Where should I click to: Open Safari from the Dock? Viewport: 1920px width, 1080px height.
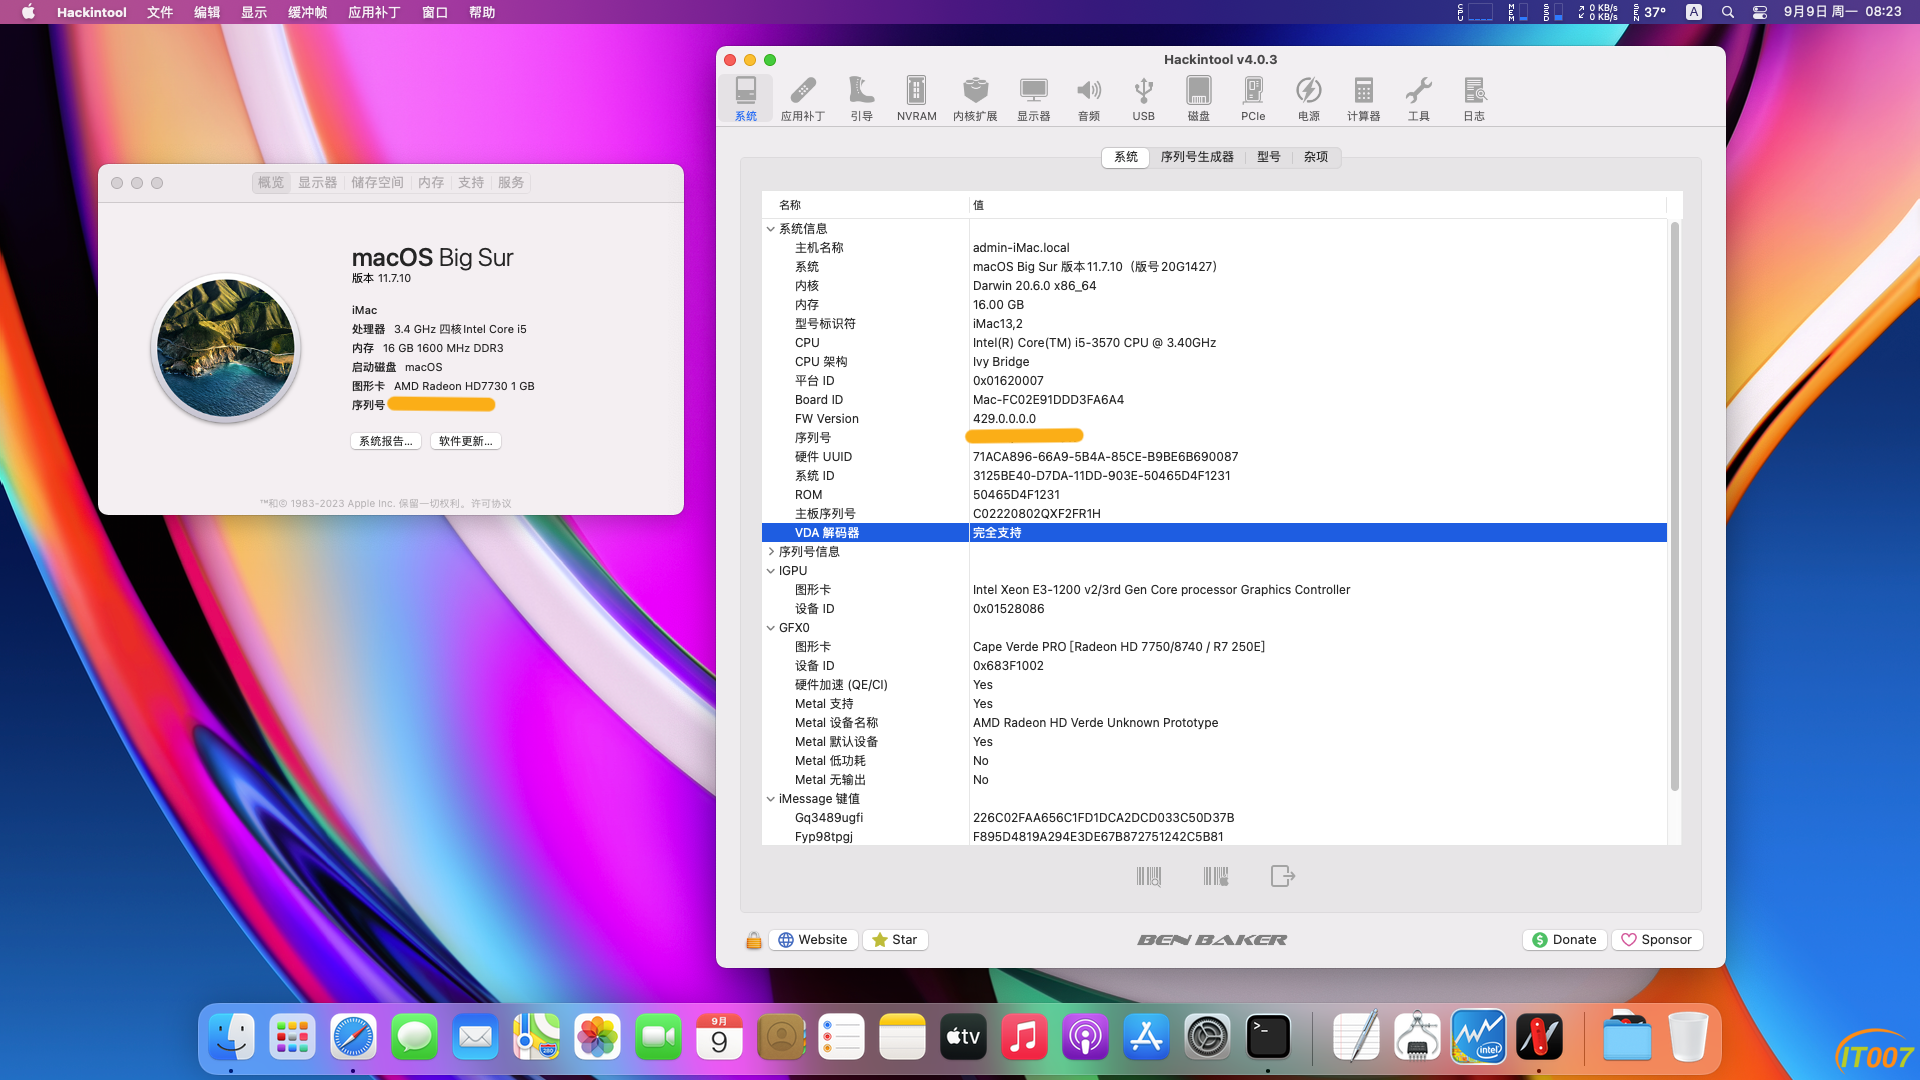(354, 1037)
